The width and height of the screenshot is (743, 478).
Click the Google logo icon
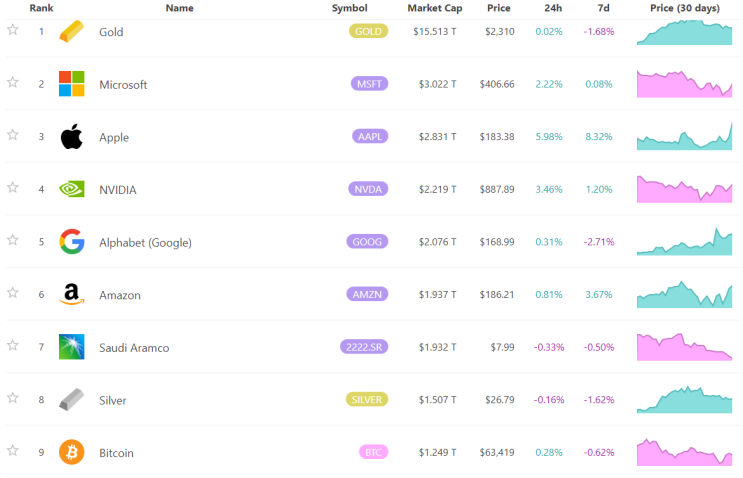click(x=72, y=242)
